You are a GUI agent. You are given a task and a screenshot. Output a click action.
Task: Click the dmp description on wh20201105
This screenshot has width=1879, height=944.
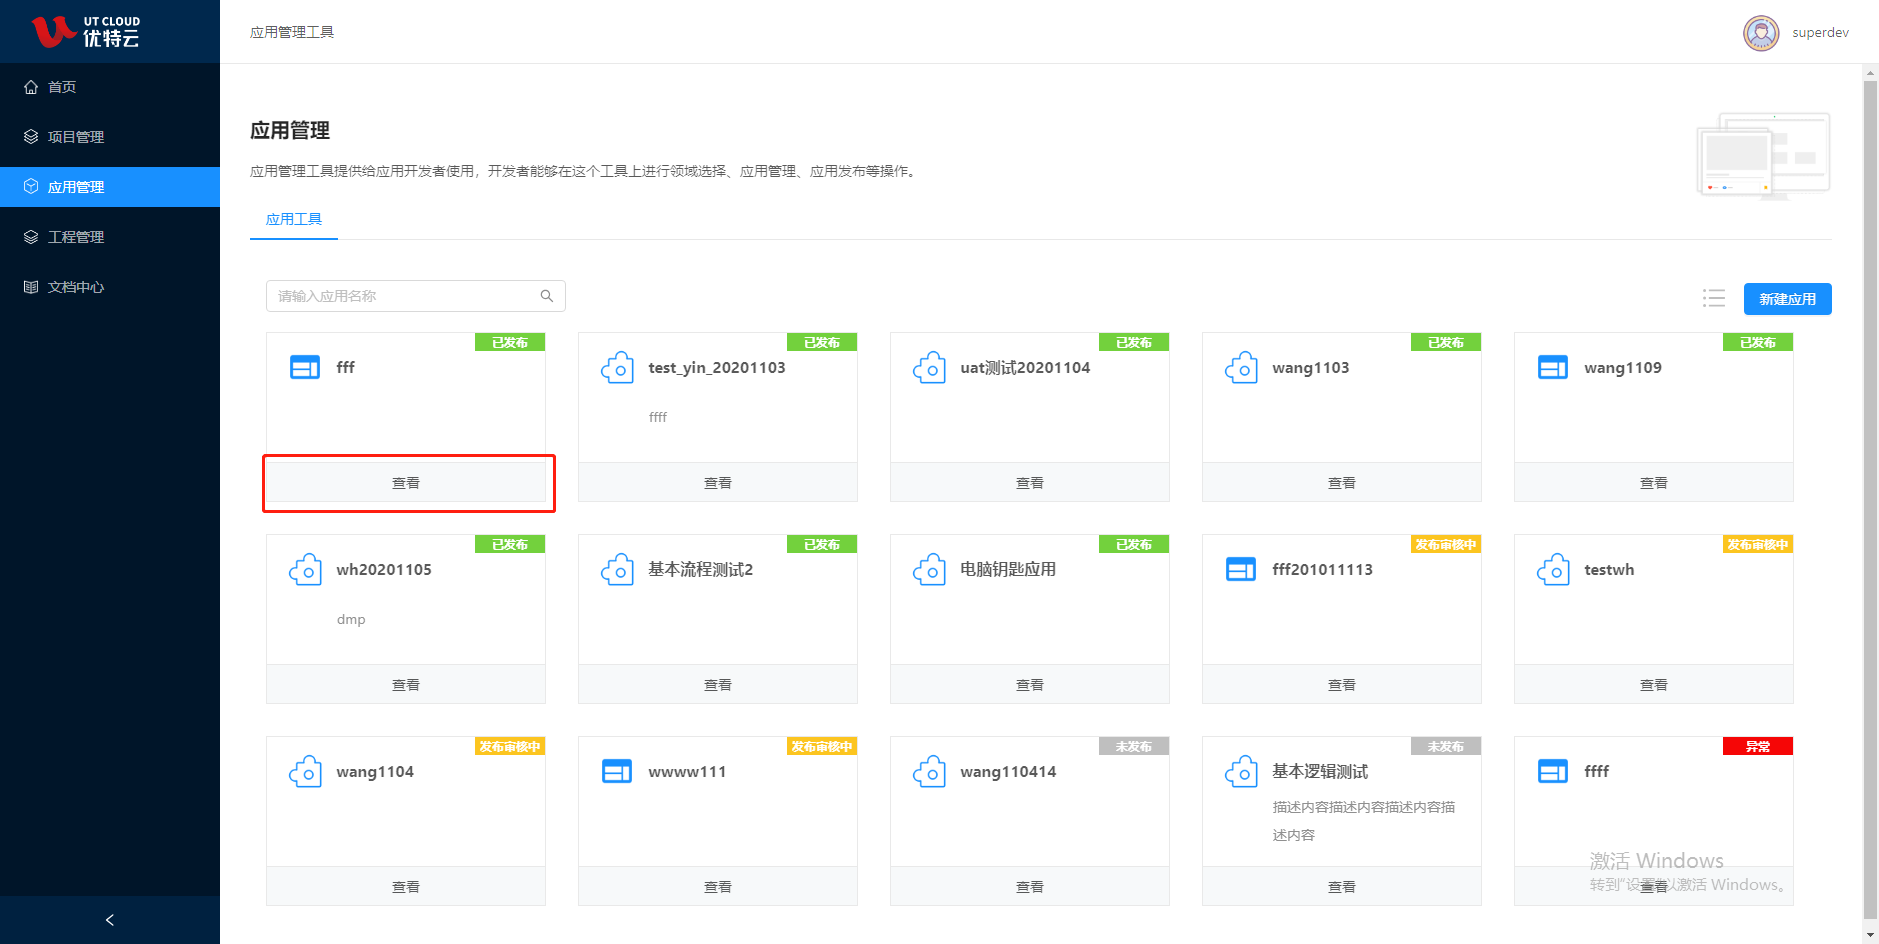351,620
